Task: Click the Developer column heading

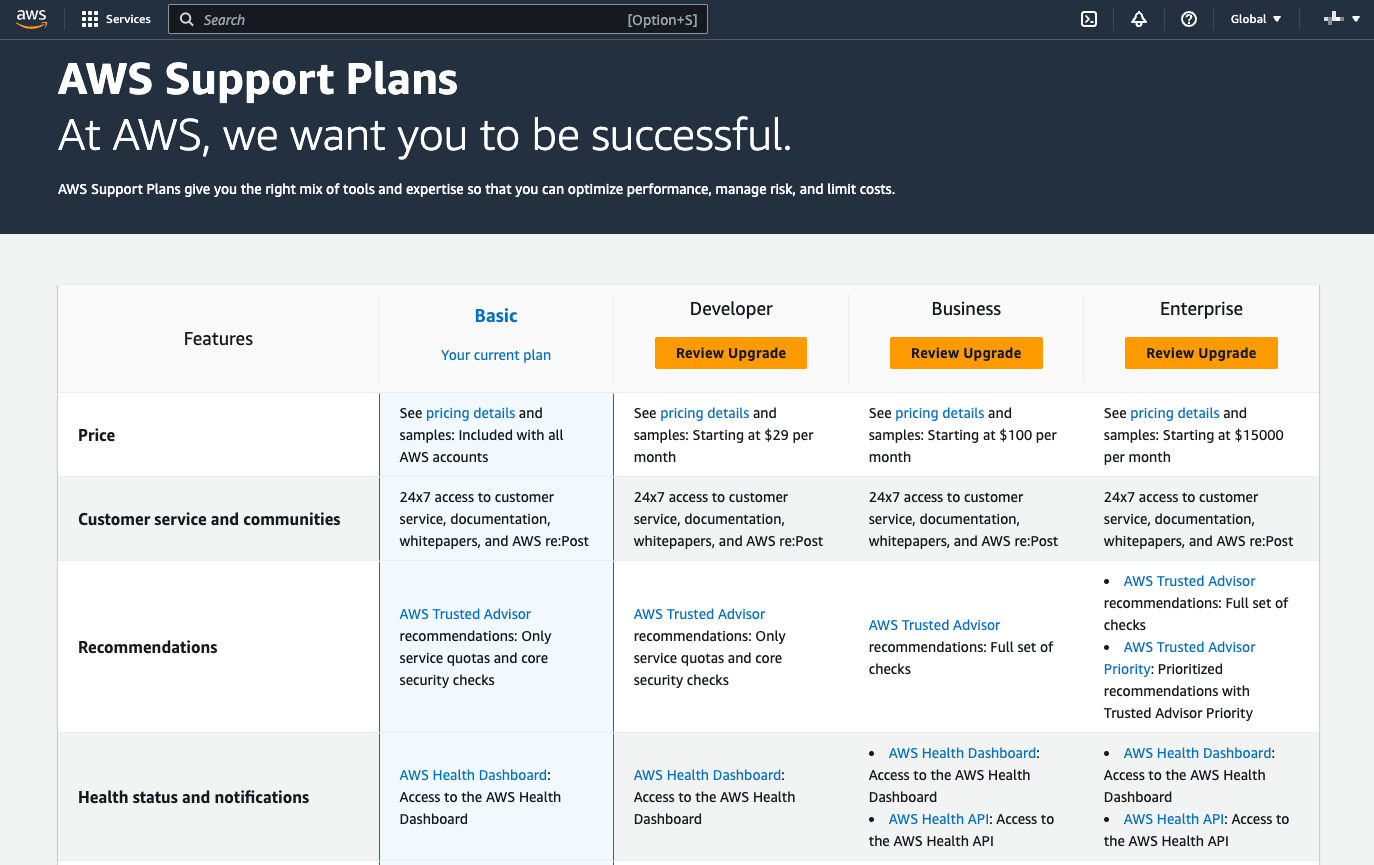Action: pos(731,309)
